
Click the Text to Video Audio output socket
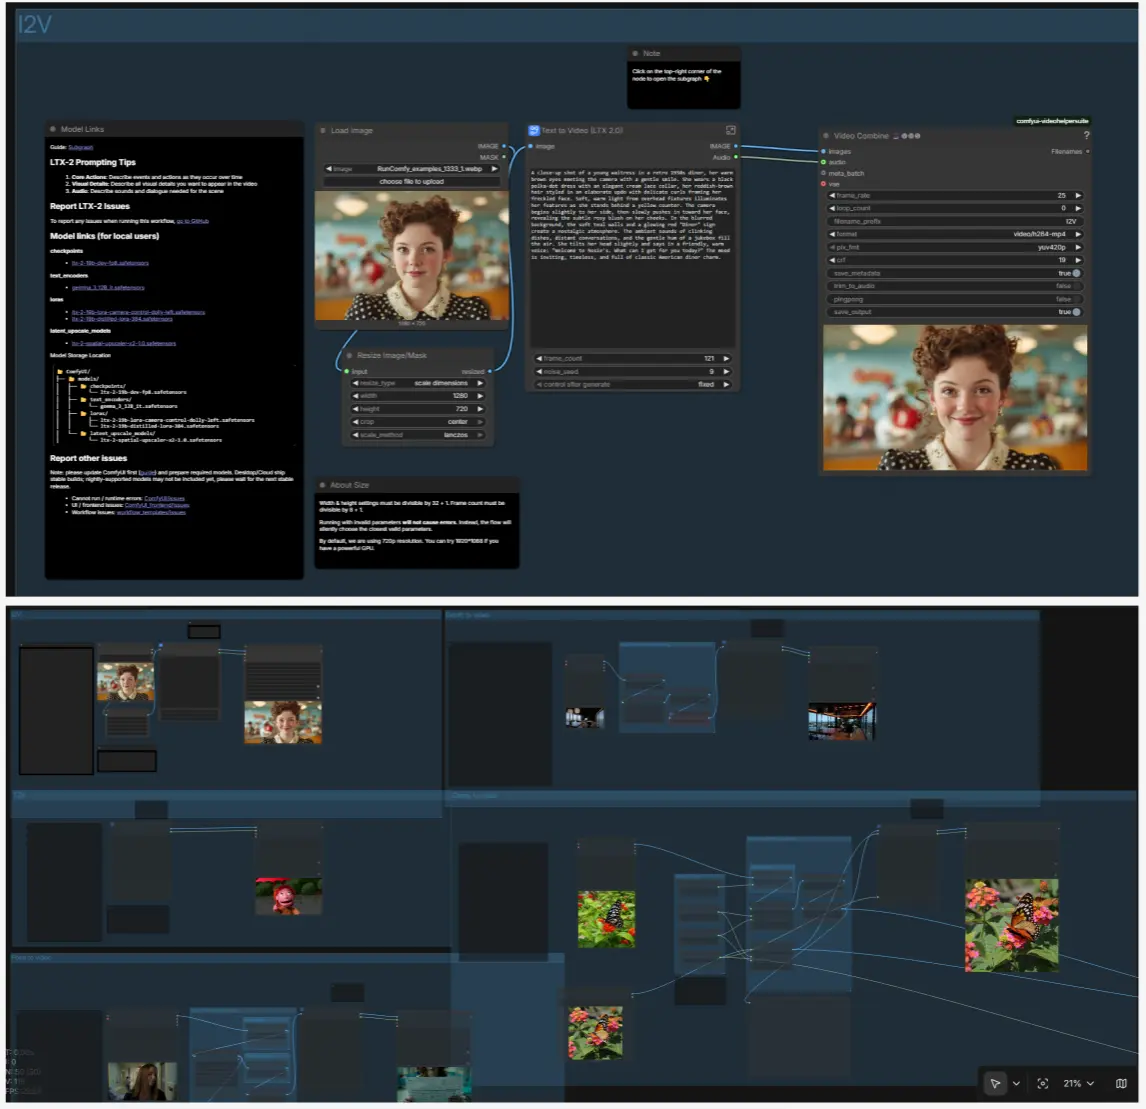735,157
